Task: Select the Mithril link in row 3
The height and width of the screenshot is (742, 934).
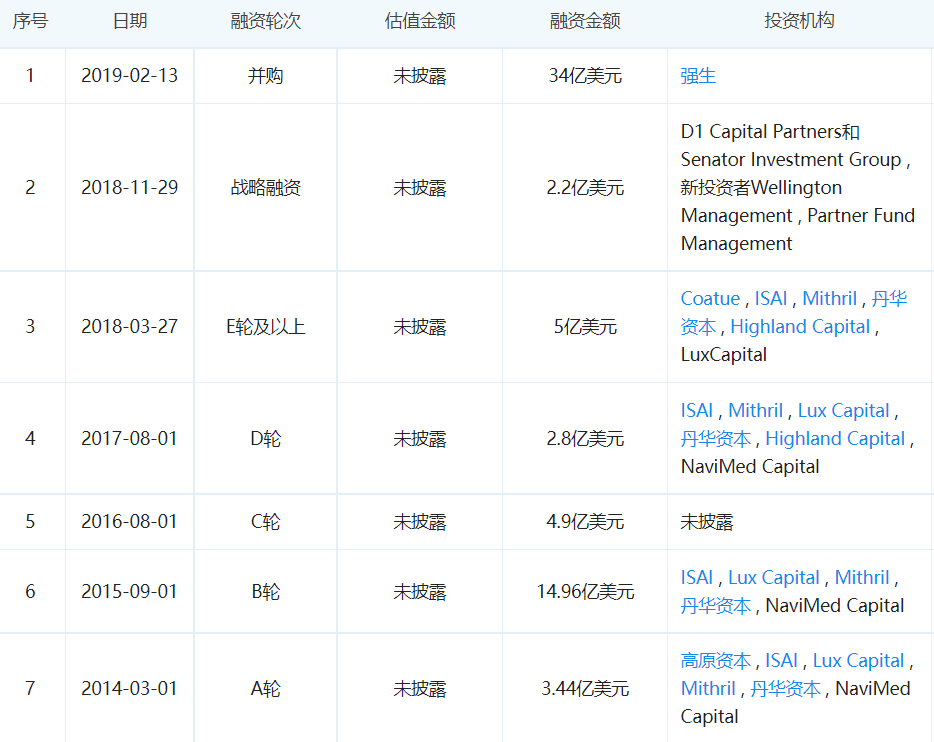Action: [x=829, y=298]
